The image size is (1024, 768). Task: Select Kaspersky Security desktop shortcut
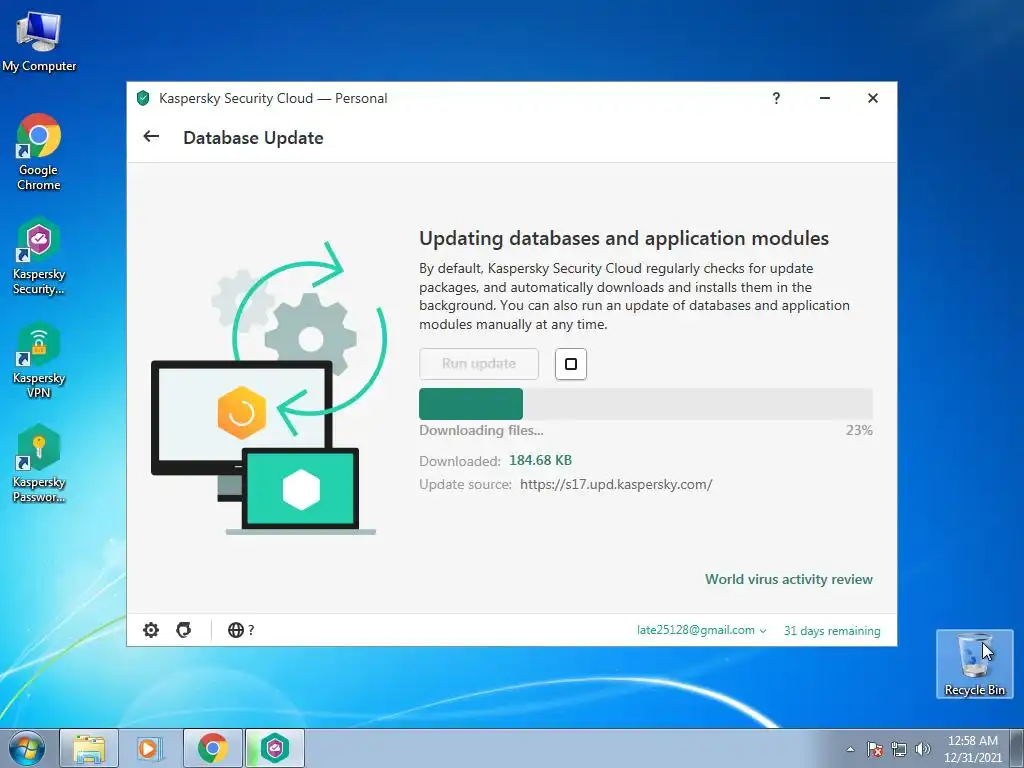[39, 257]
